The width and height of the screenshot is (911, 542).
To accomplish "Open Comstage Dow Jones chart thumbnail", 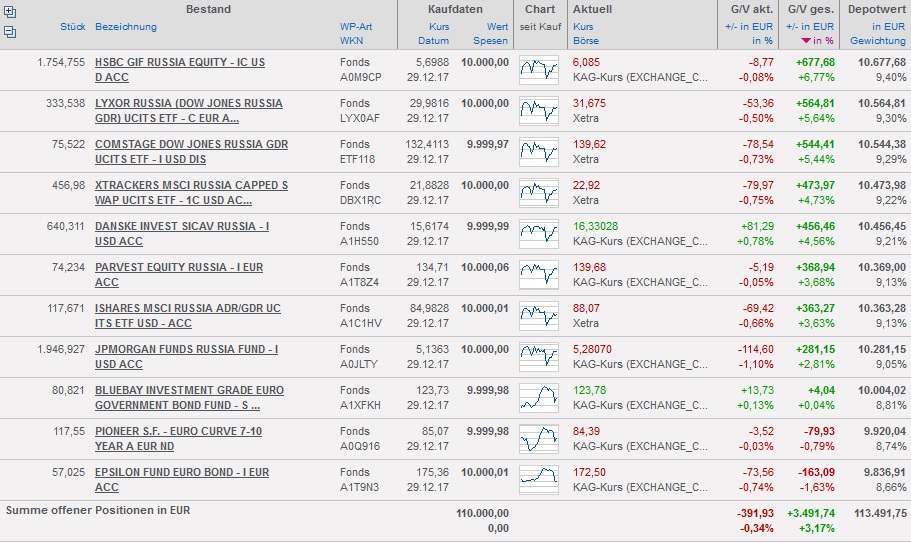I will (539, 152).
